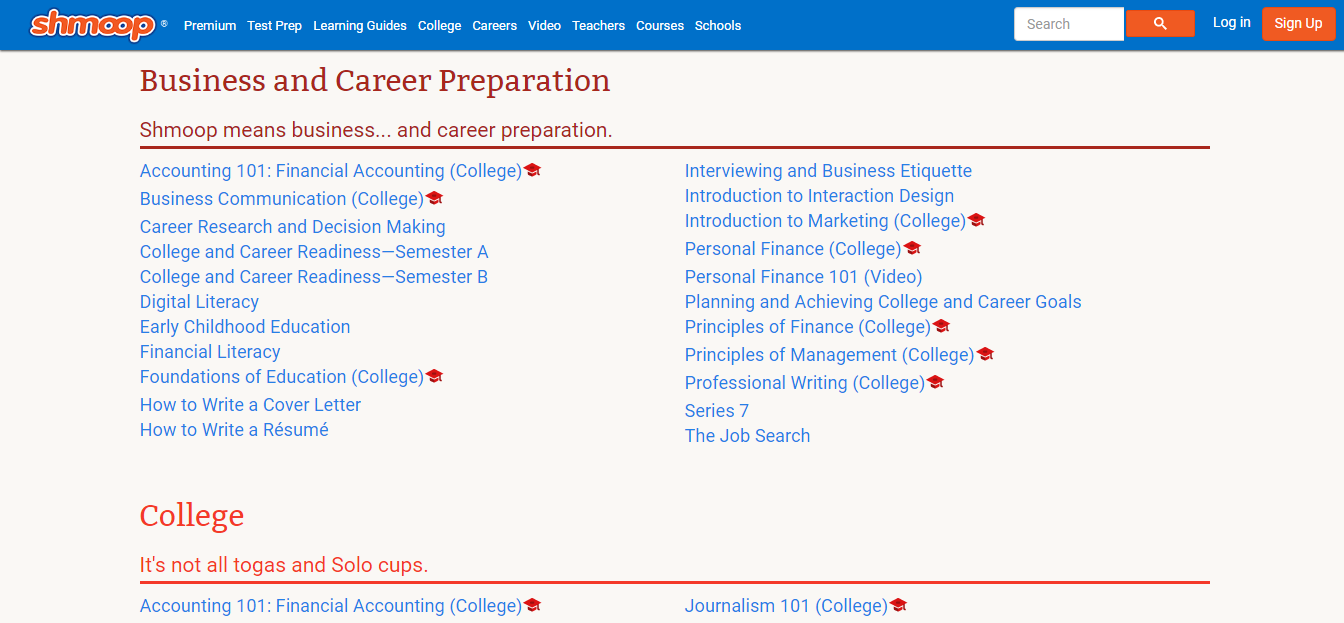Click graduation cap beside Business Communication (College)
The width and height of the screenshot is (1344, 623).
click(x=434, y=198)
